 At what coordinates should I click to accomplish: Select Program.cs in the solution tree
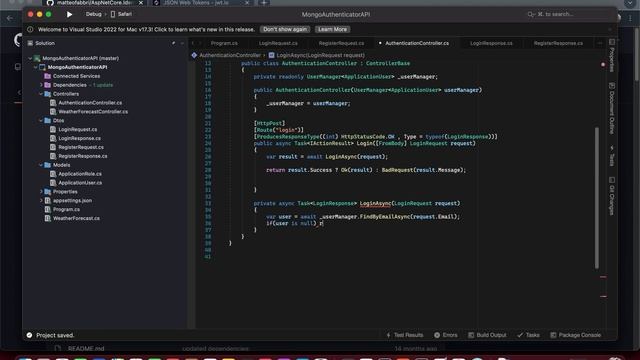[66, 209]
